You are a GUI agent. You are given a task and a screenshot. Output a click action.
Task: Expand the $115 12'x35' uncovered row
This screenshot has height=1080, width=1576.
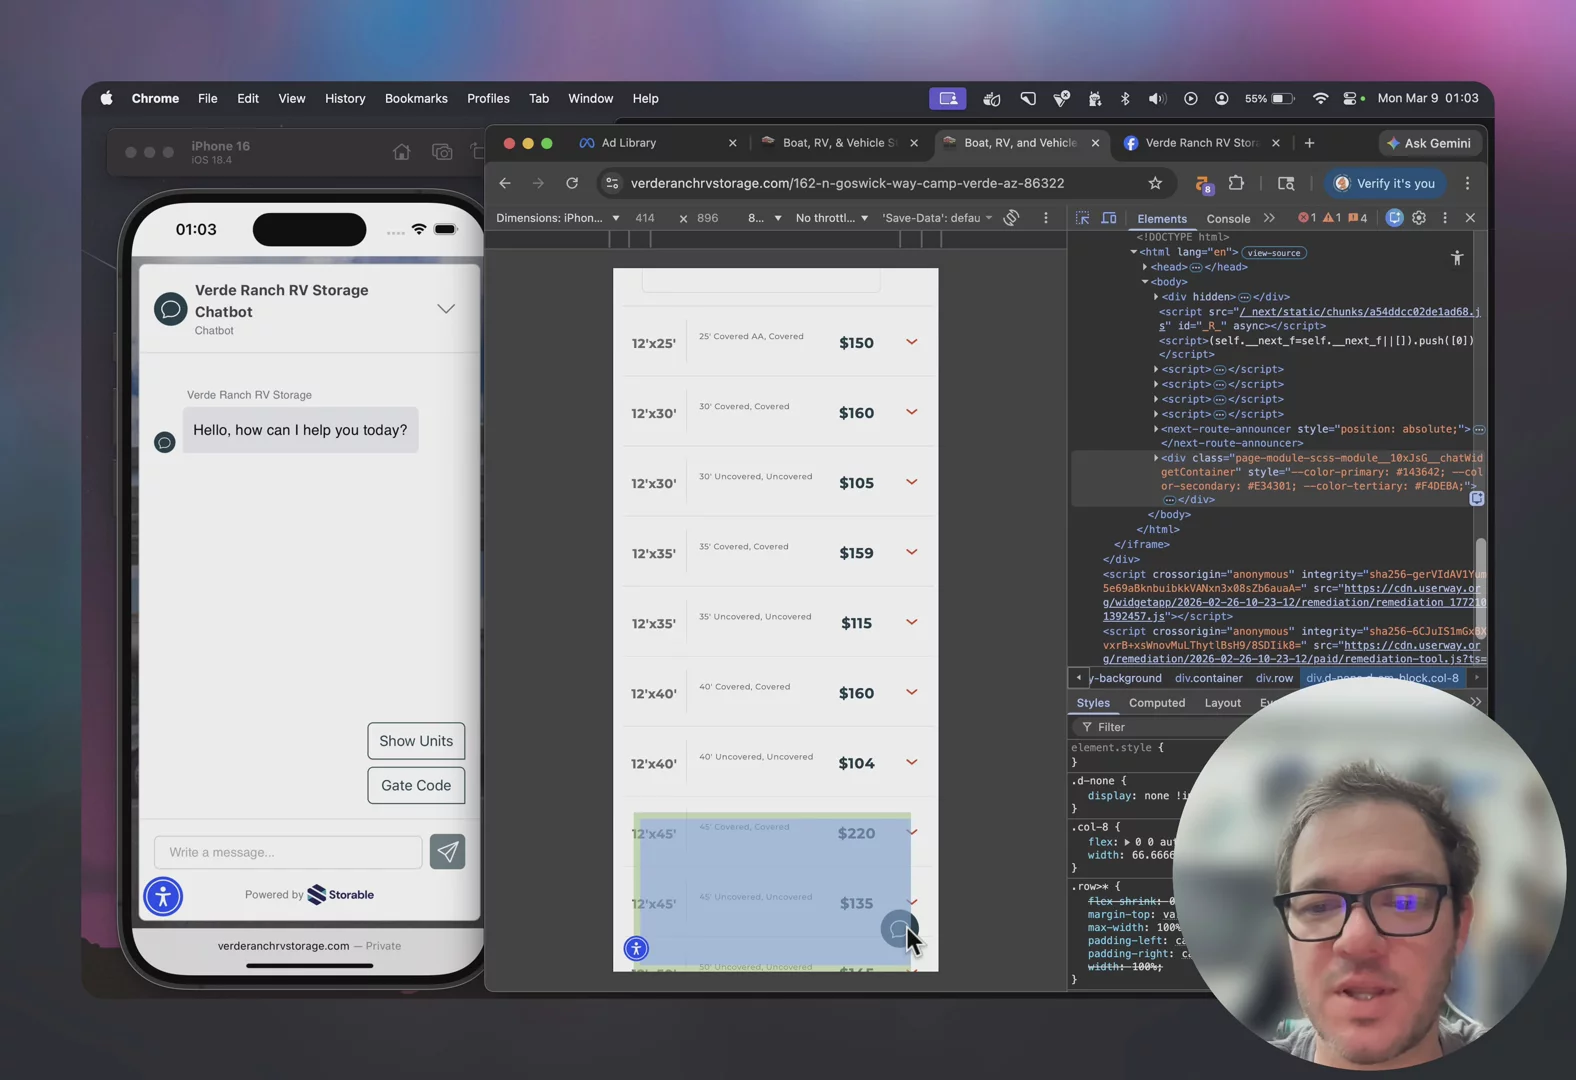(912, 622)
